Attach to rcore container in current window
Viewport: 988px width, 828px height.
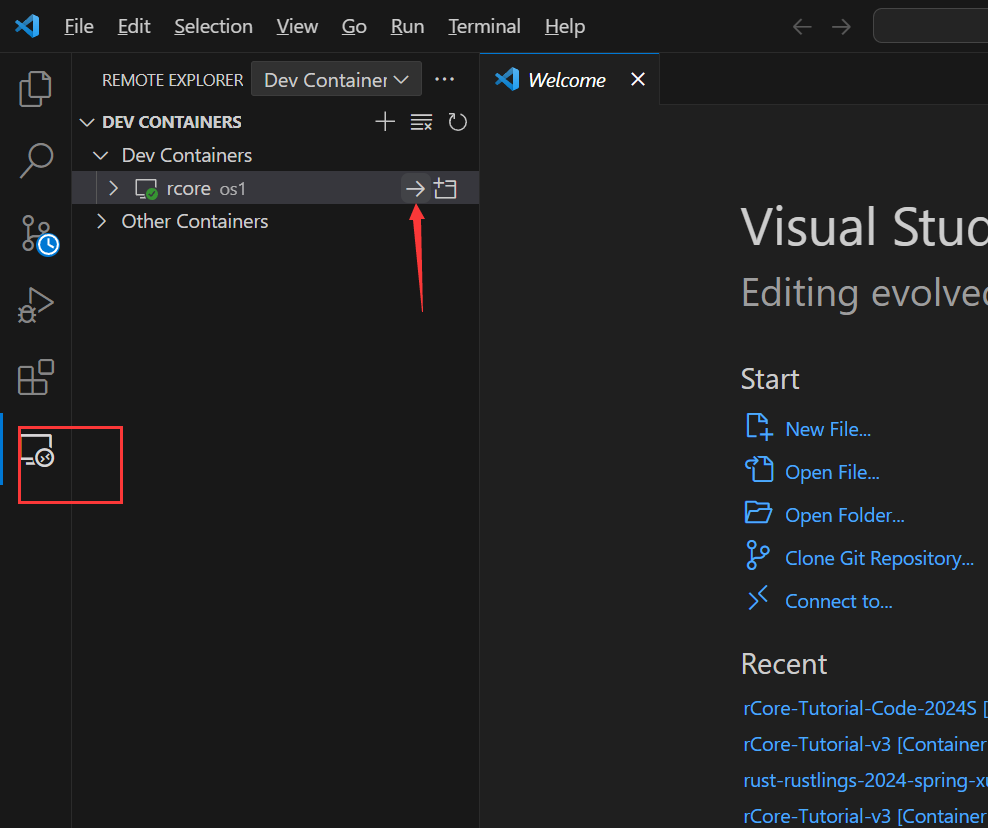click(x=415, y=188)
